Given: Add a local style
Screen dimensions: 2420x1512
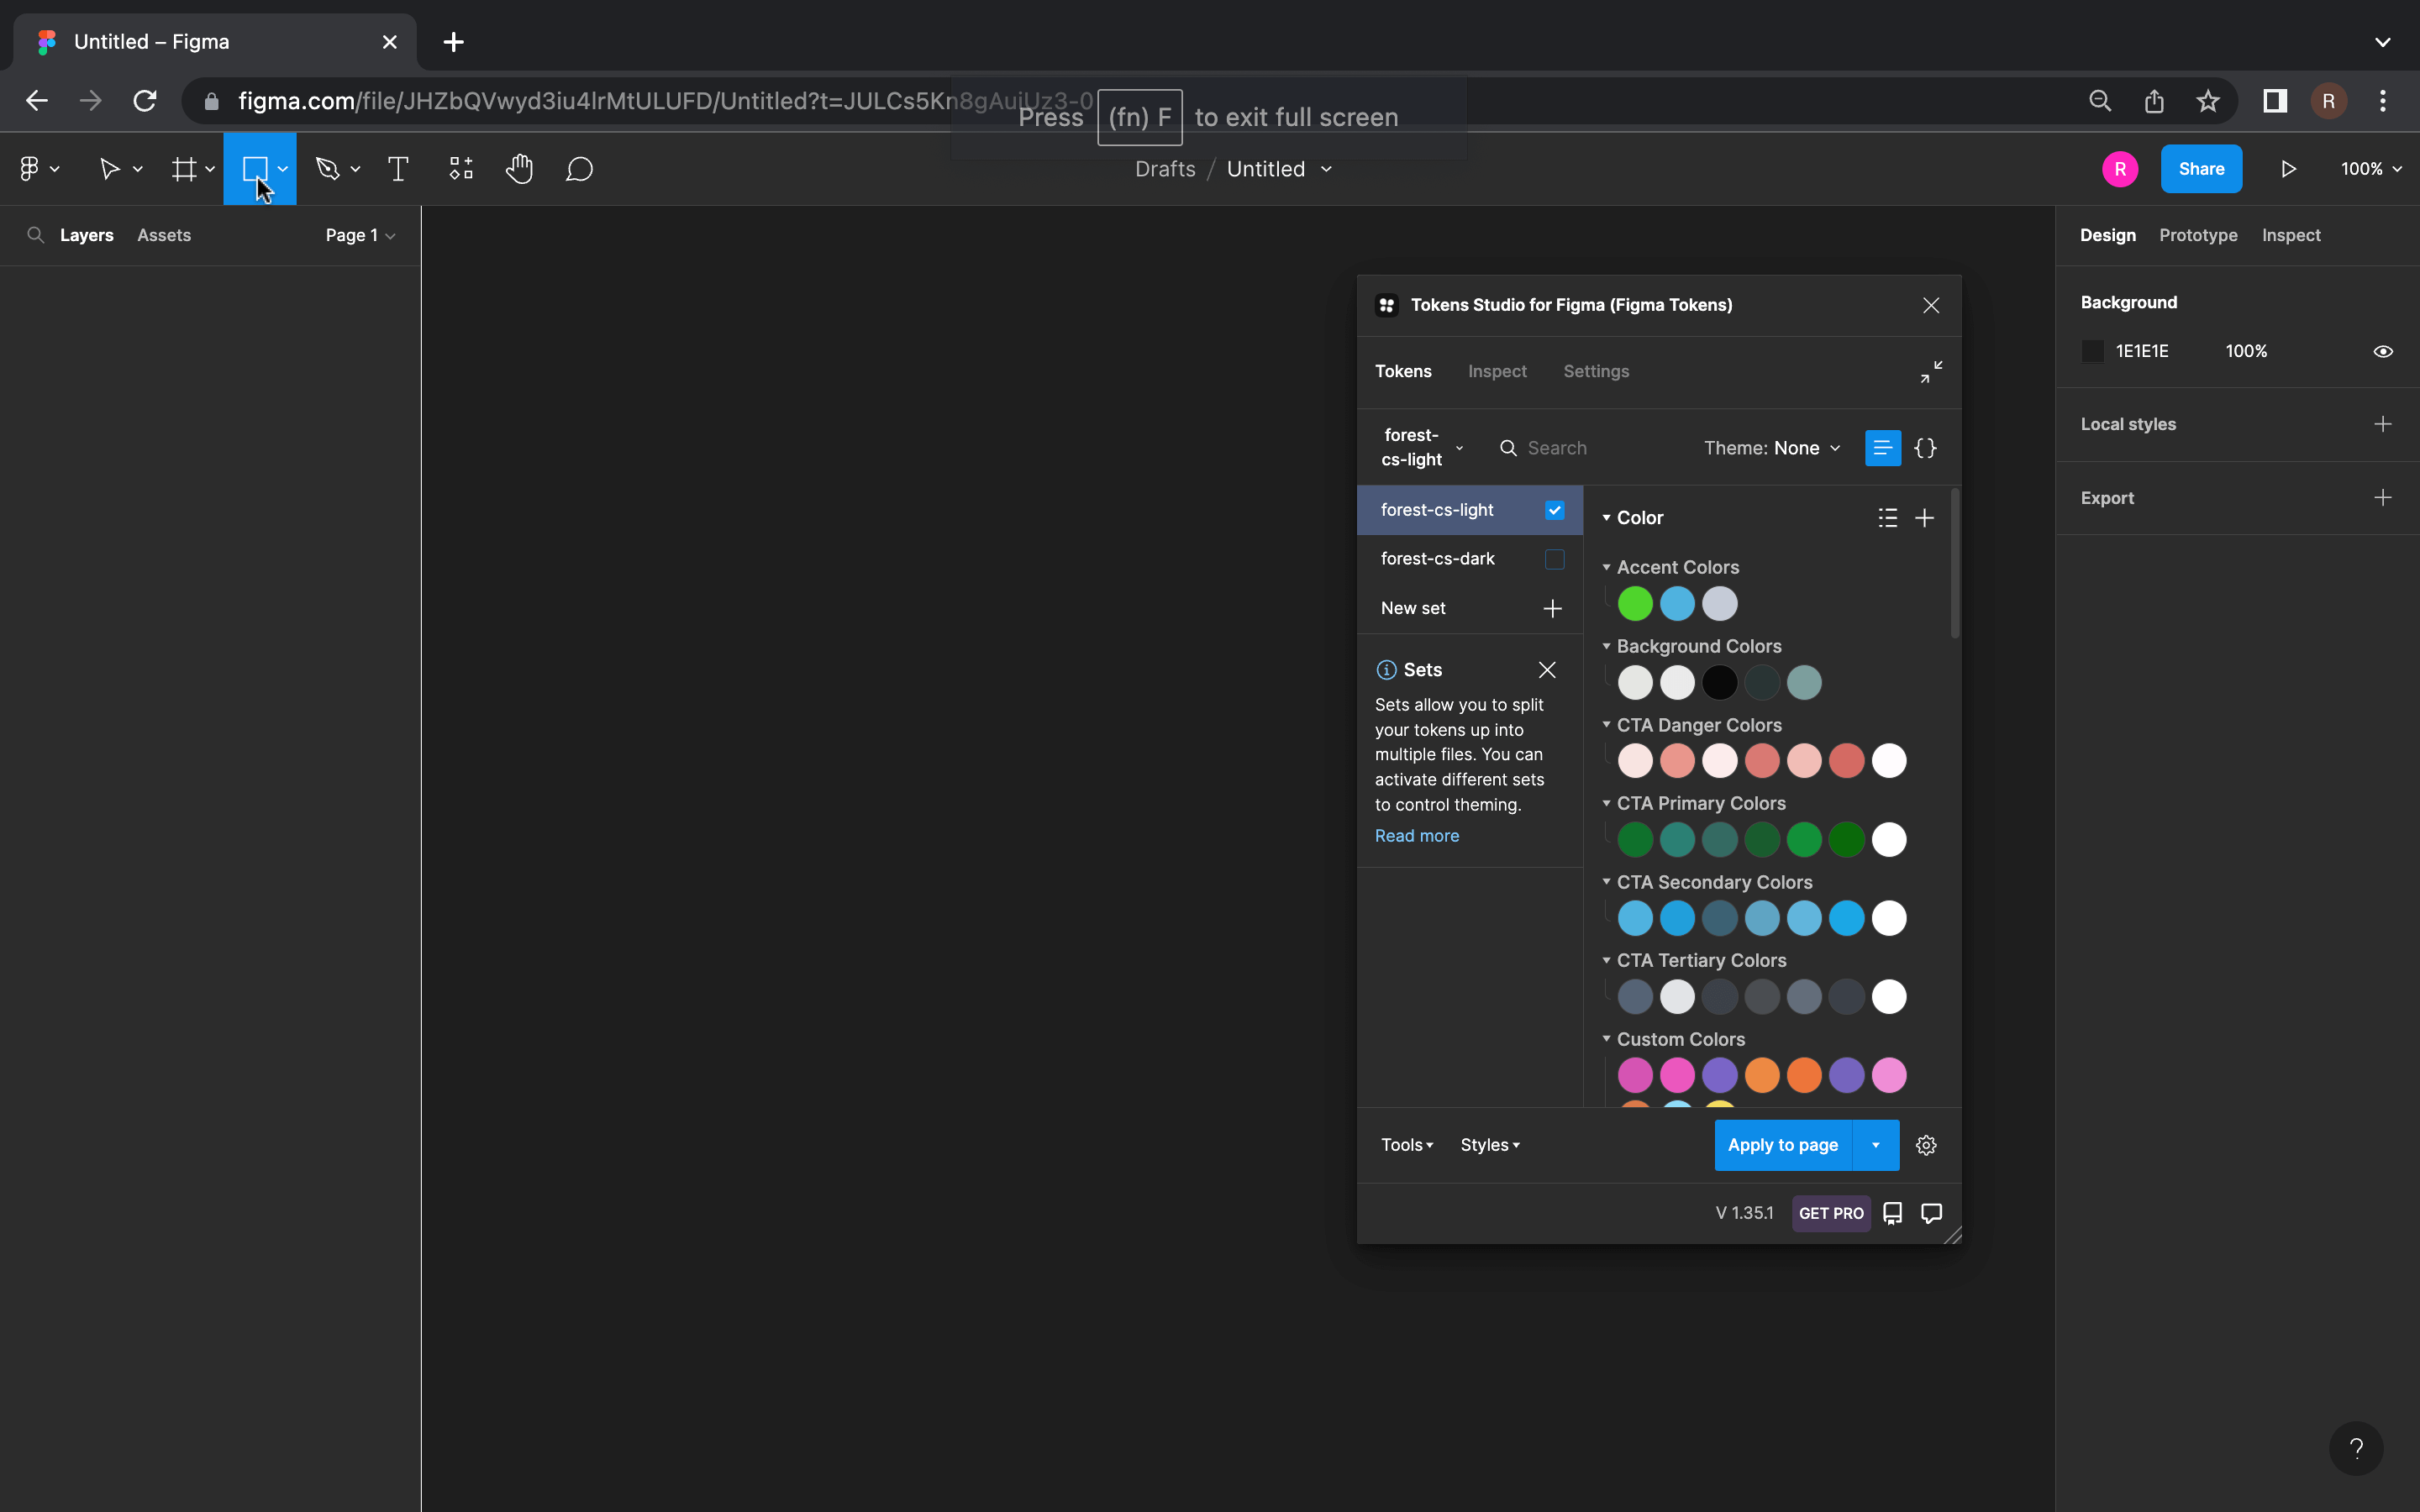Looking at the screenshot, I should coord(2383,424).
